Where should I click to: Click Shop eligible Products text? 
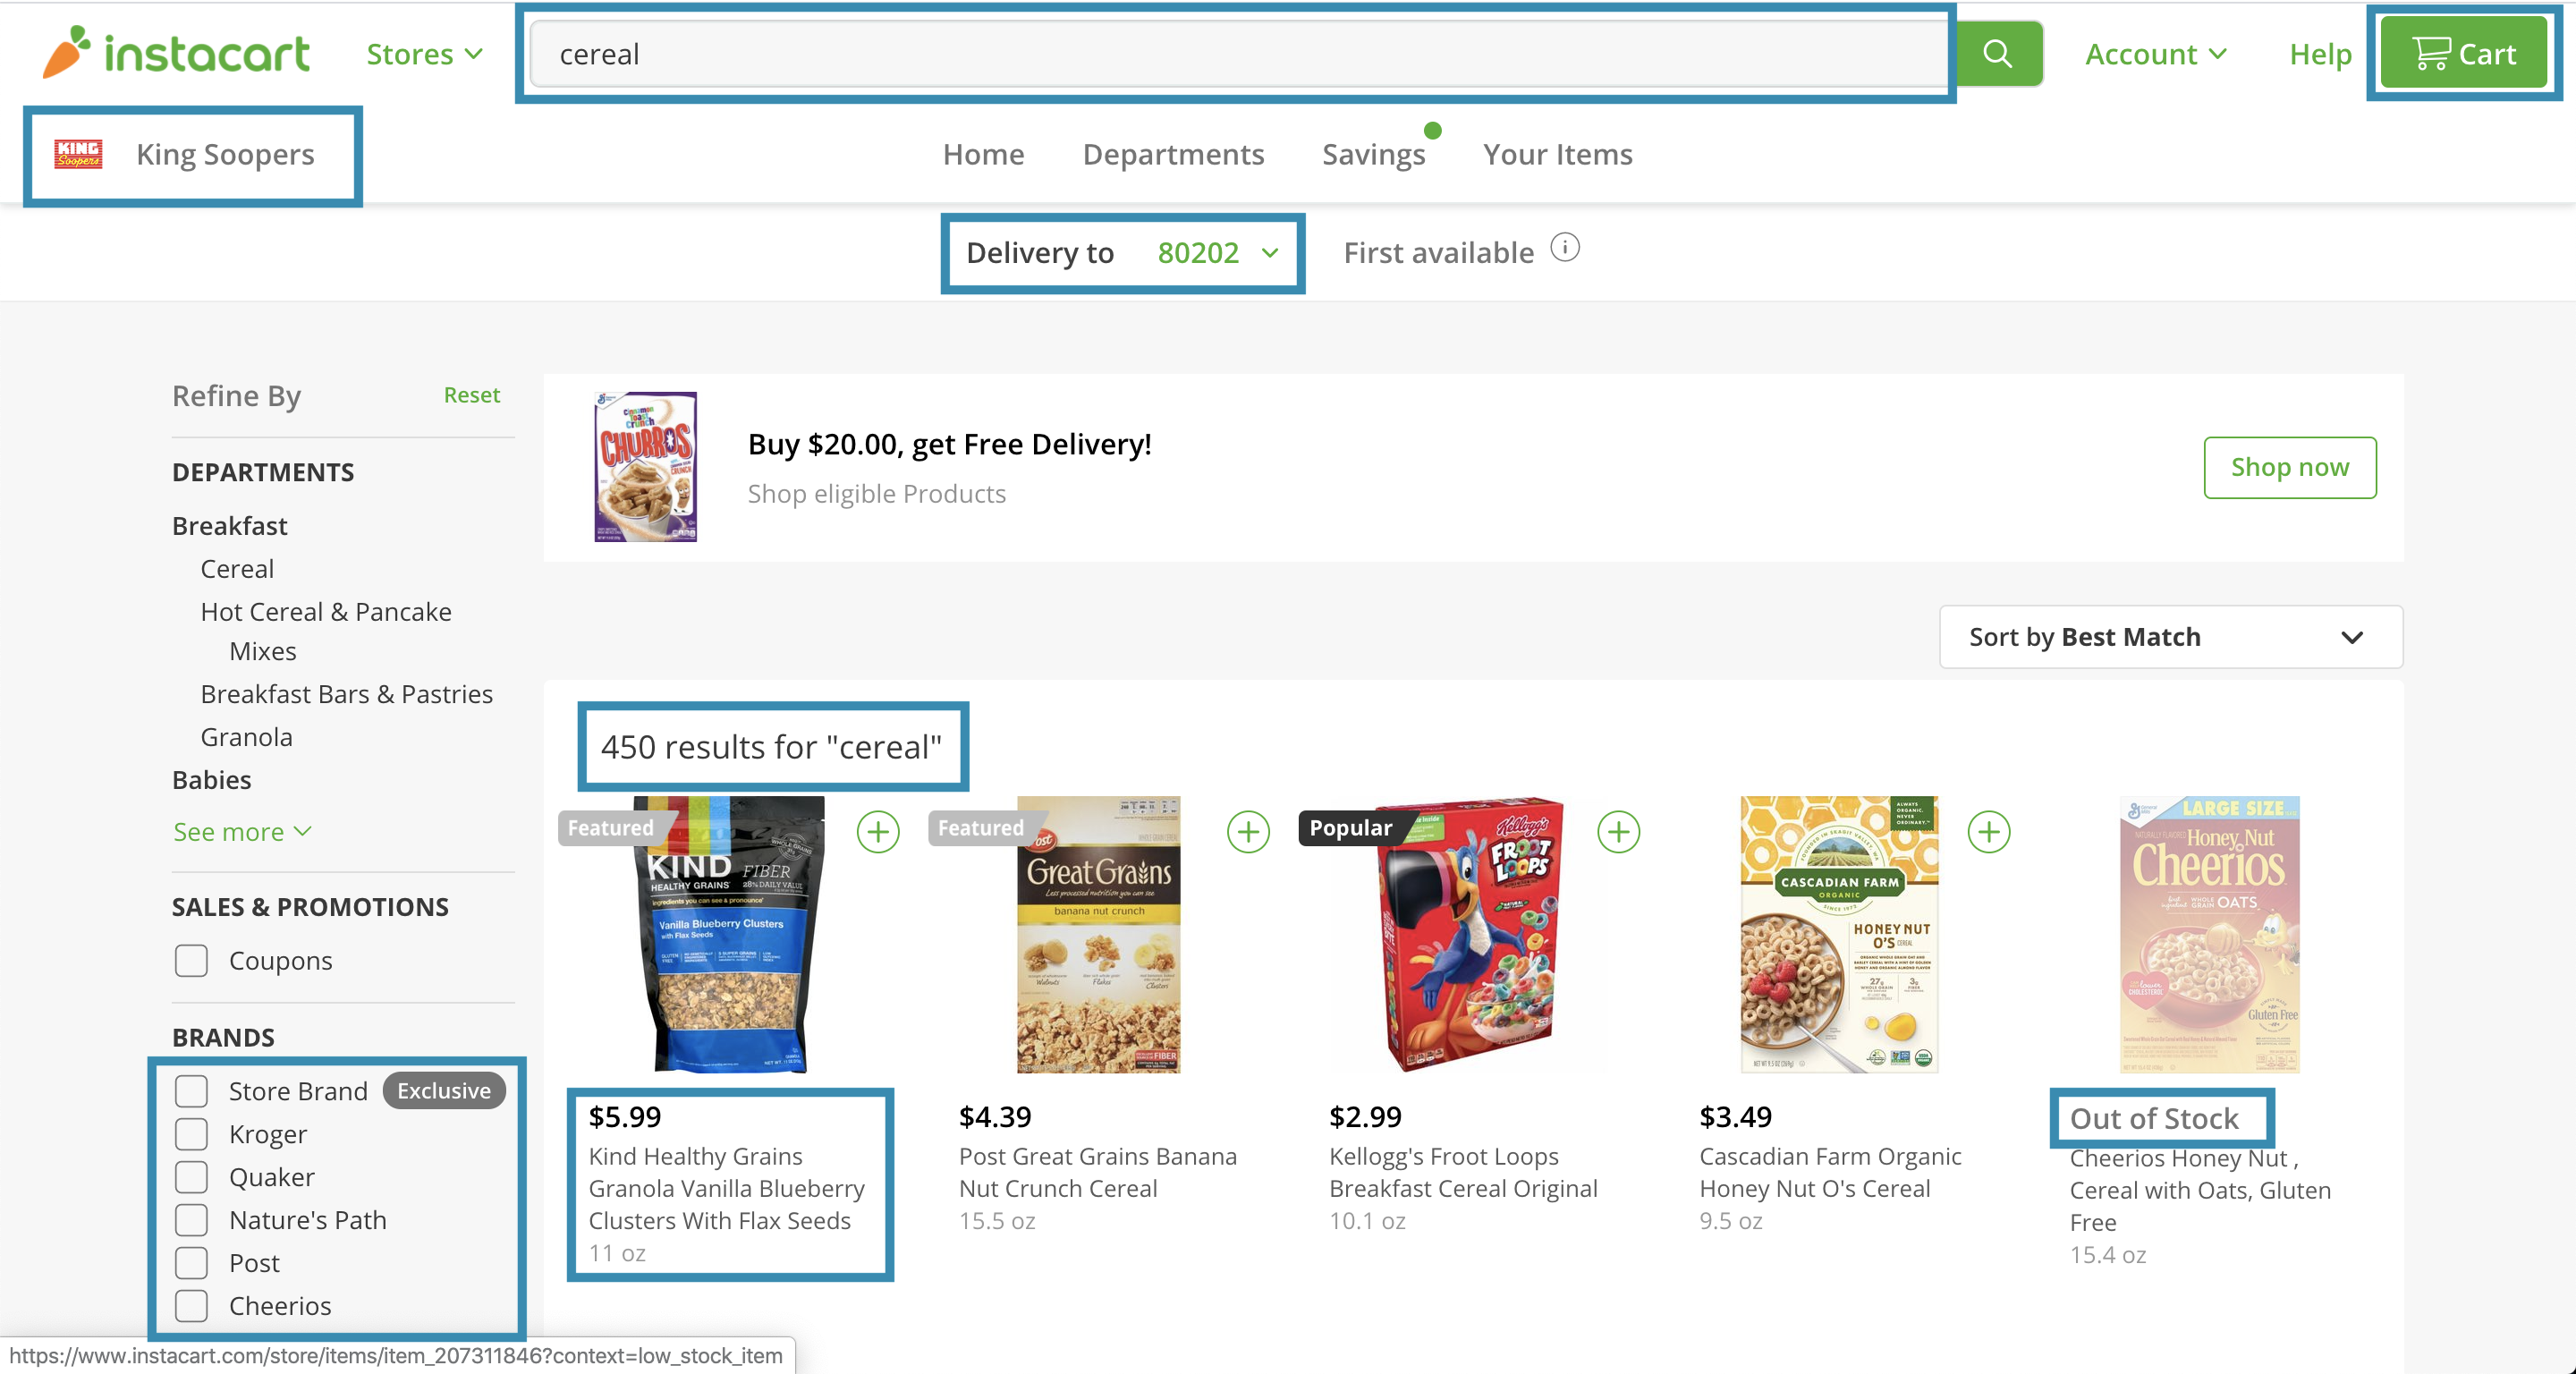876,494
